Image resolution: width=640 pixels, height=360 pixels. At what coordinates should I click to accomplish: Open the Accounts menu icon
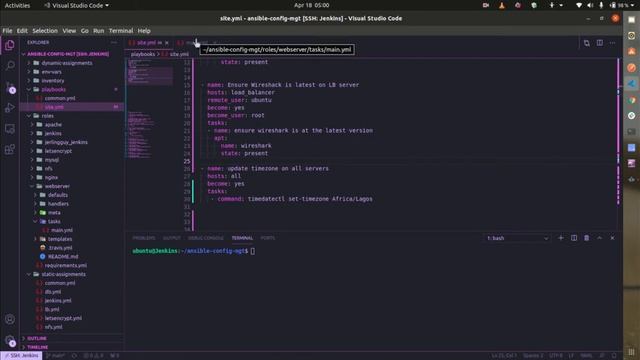(10, 319)
